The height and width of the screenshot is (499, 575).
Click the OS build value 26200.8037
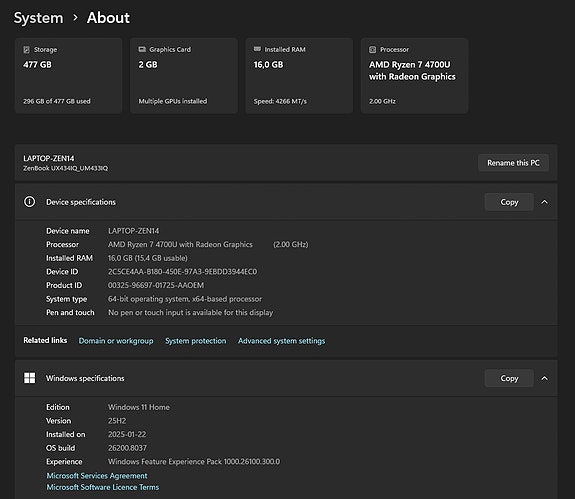click(127, 448)
